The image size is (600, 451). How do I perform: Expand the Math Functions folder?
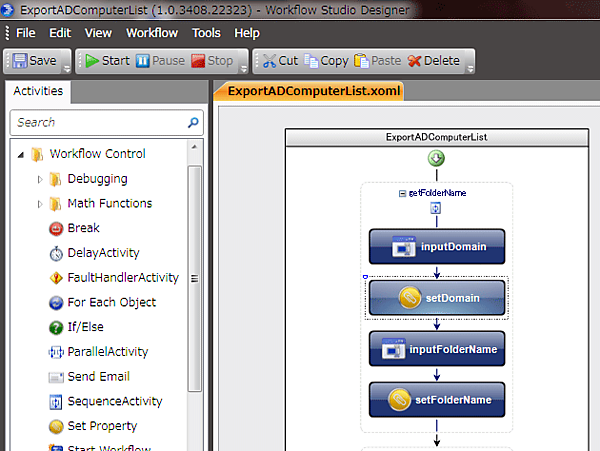[x=40, y=204]
